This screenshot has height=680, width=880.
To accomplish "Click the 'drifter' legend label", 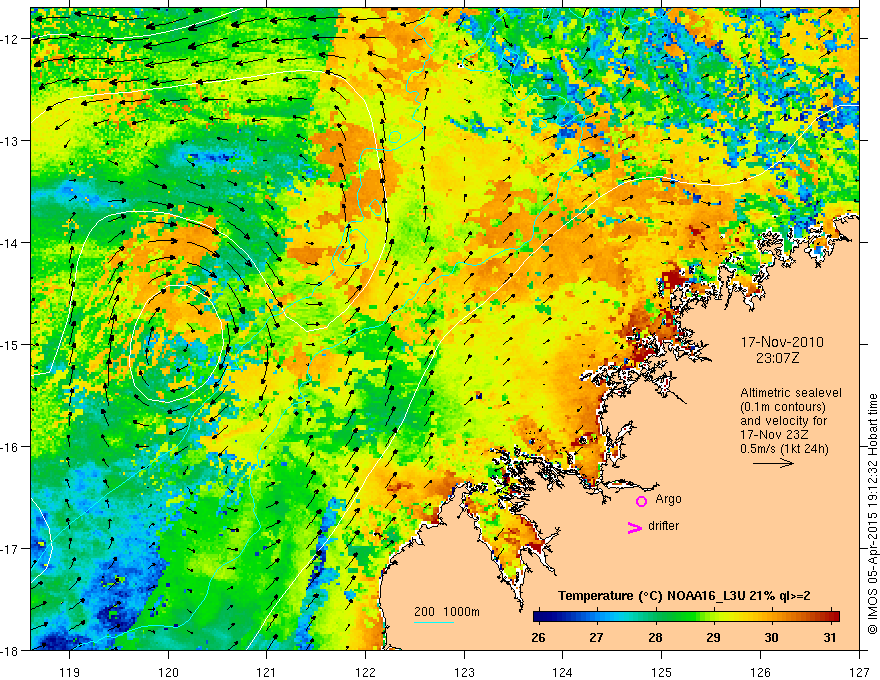I will coord(663,526).
